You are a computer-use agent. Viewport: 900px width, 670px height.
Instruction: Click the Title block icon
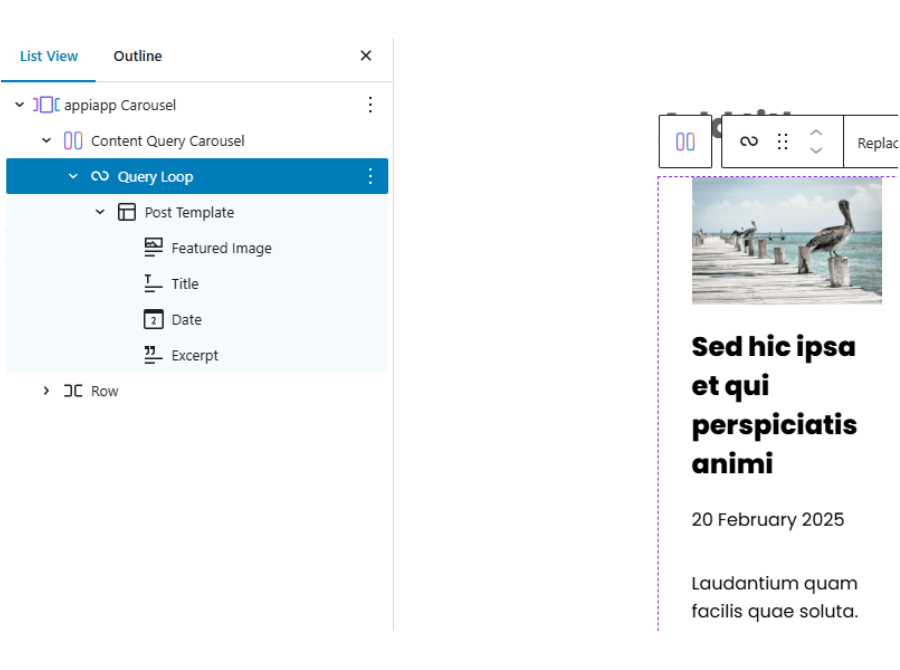(153, 284)
